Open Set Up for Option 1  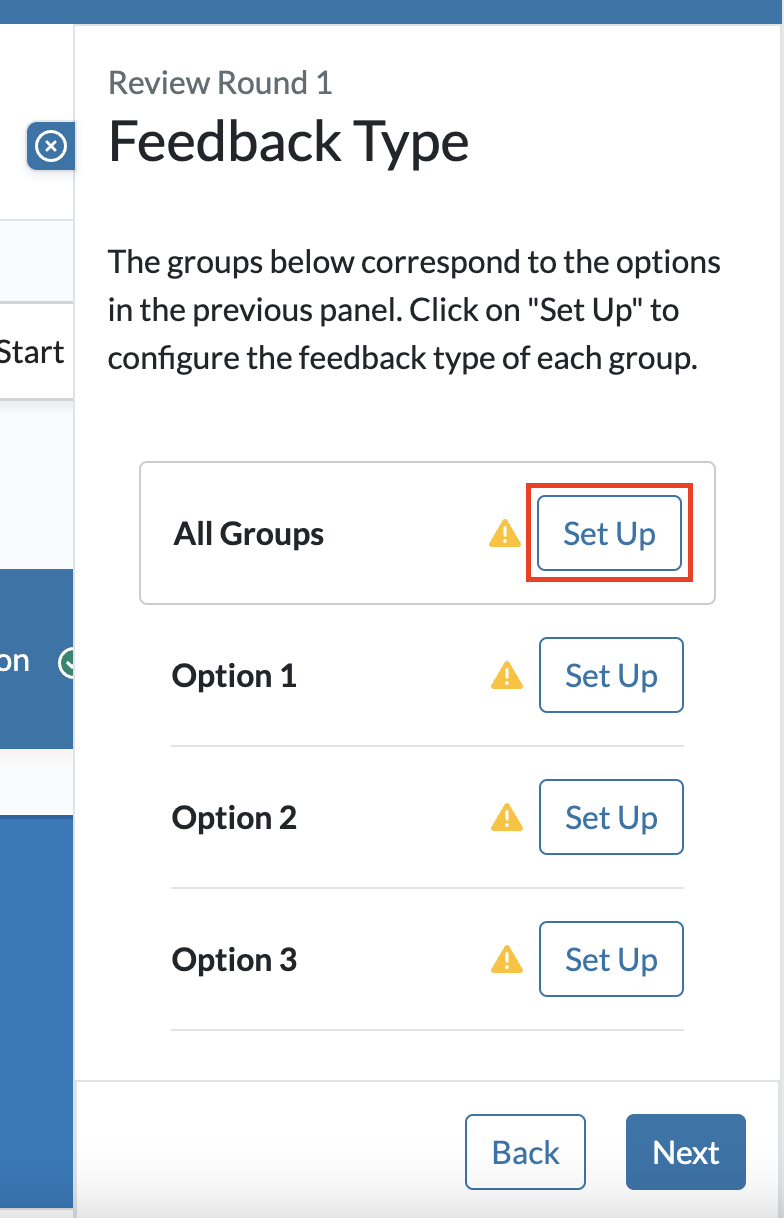click(611, 676)
